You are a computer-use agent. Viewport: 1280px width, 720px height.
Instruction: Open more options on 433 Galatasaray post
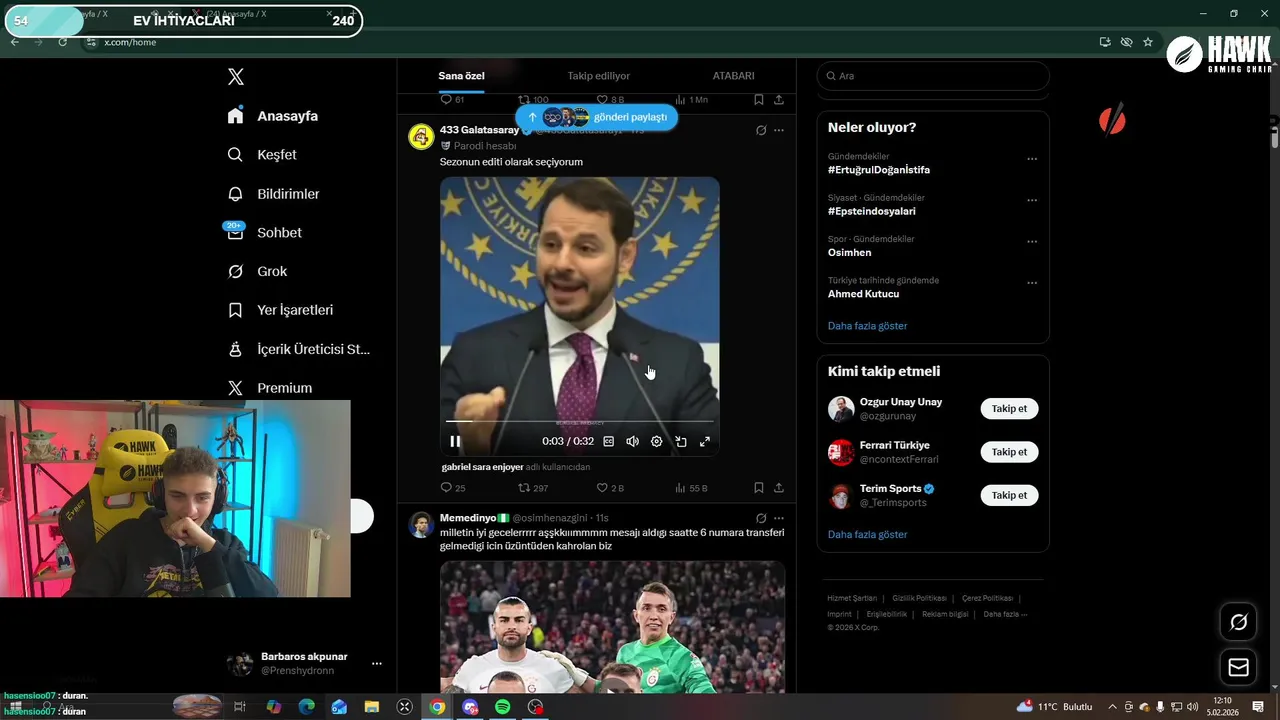click(x=779, y=130)
